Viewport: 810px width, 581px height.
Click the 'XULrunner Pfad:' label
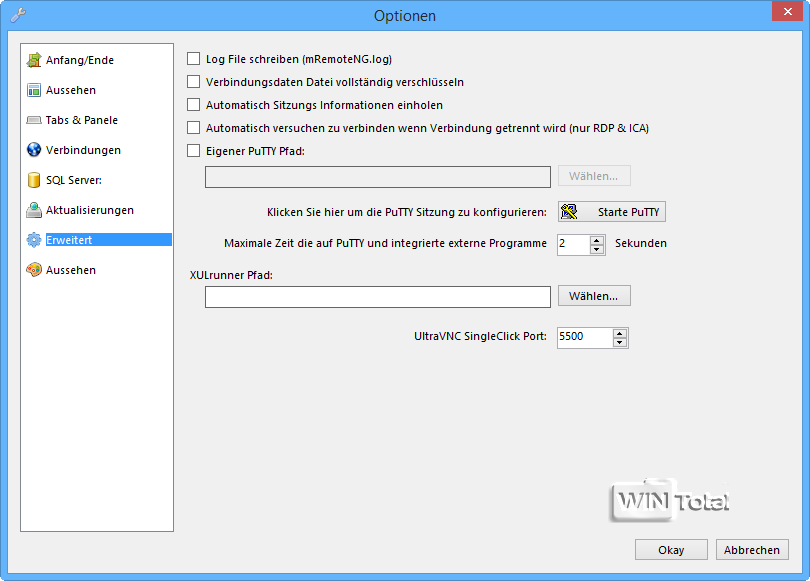click(x=231, y=275)
